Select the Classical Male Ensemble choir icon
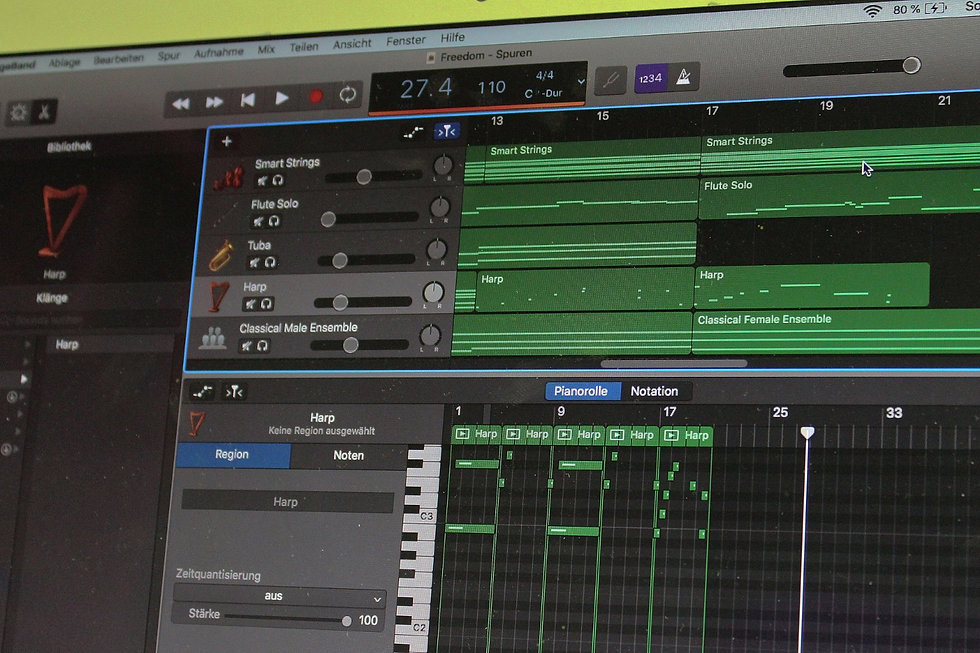Image resolution: width=980 pixels, height=653 pixels. (x=213, y=337)
